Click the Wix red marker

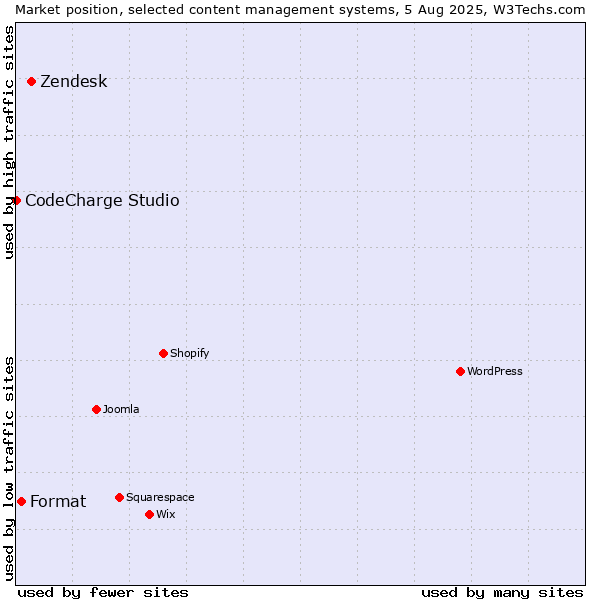click(150, 514)
